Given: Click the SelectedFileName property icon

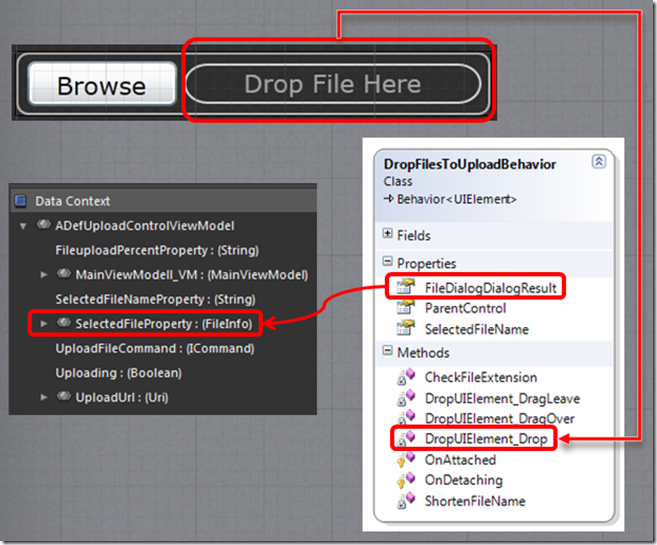Looking at the screenshot, I should 405,328.
